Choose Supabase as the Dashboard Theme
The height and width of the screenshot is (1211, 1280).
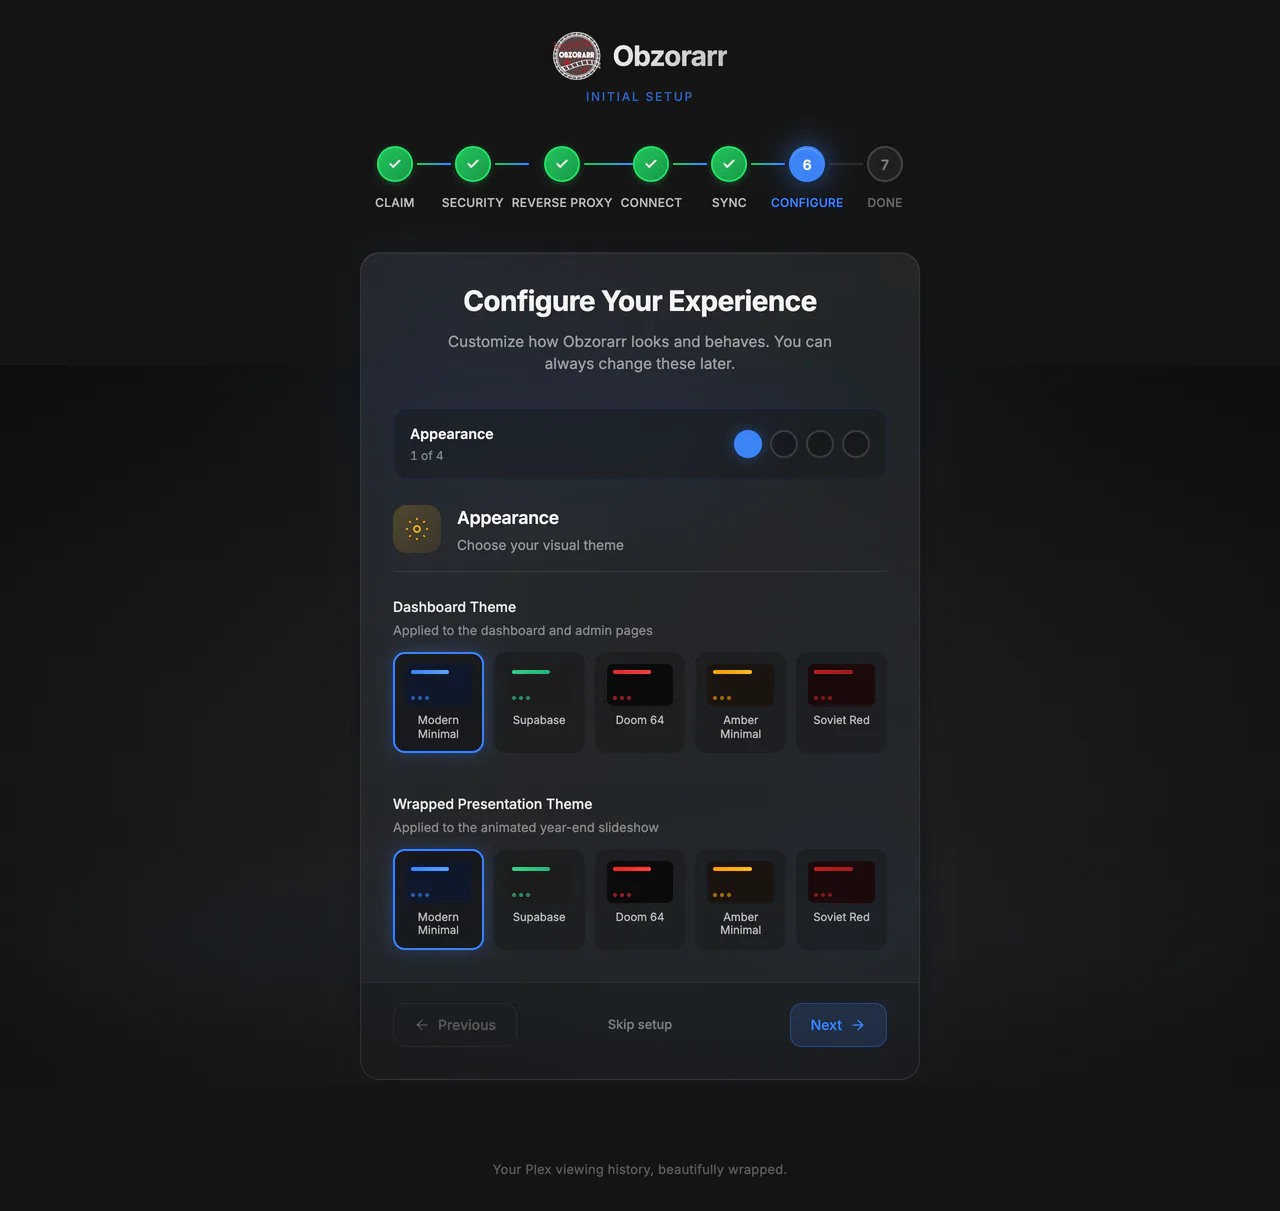(x=539, y=702)
